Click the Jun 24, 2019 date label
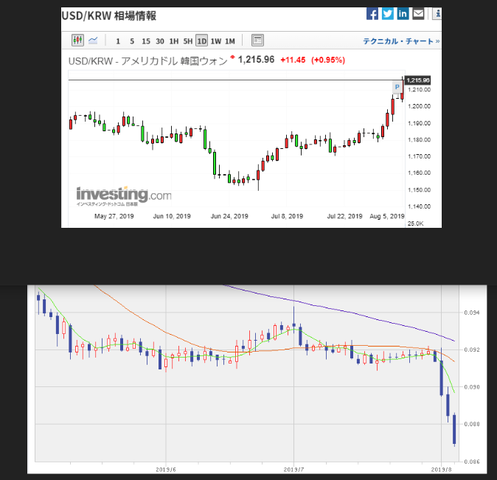497x480 pixels. click(229, 216)
